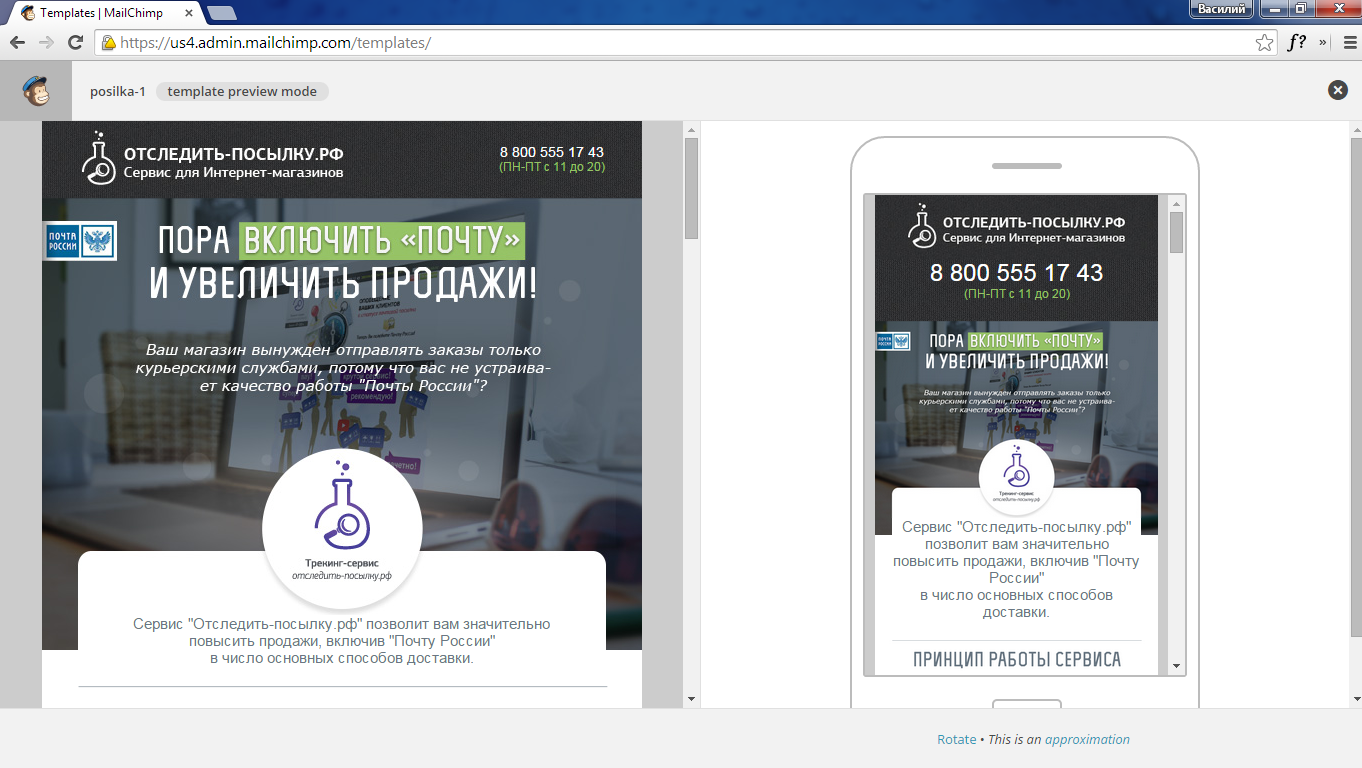Click page scrollbar thumb at far right
Screen dimensions: 1362x768
click(1355, 387)
